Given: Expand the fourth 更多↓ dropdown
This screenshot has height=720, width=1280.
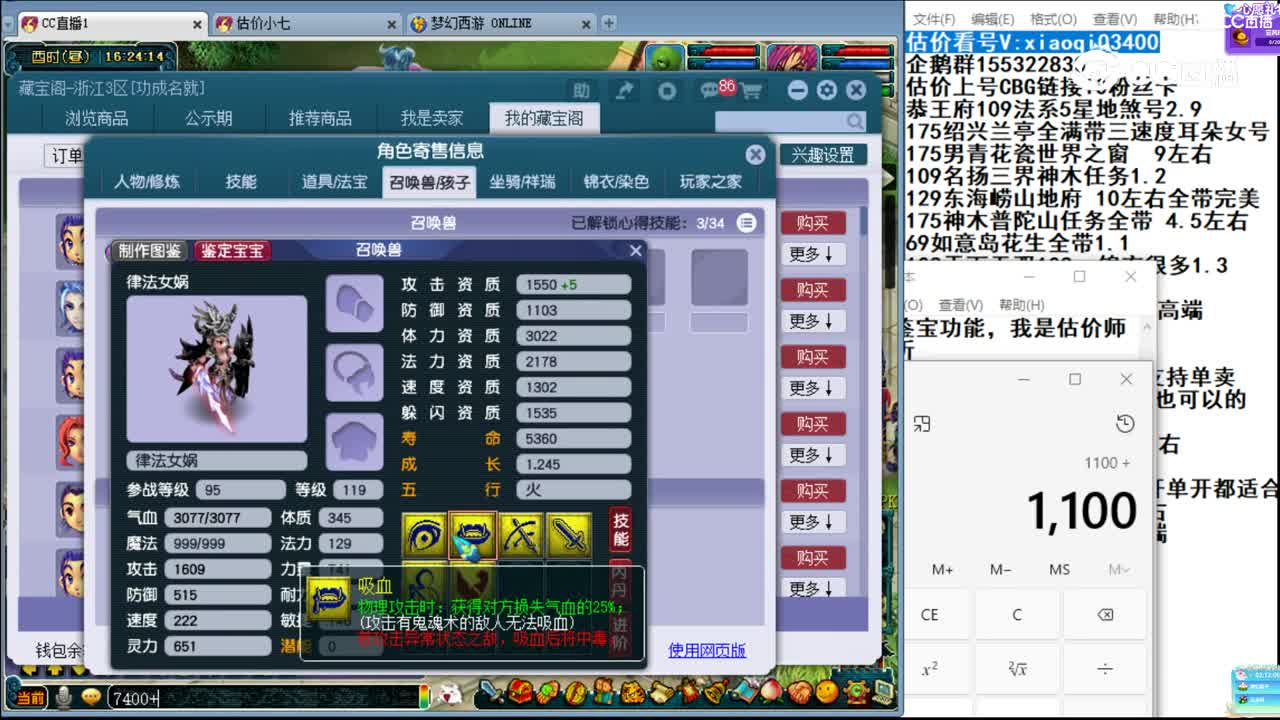Looking at the screenshot, I should [811, 455].
